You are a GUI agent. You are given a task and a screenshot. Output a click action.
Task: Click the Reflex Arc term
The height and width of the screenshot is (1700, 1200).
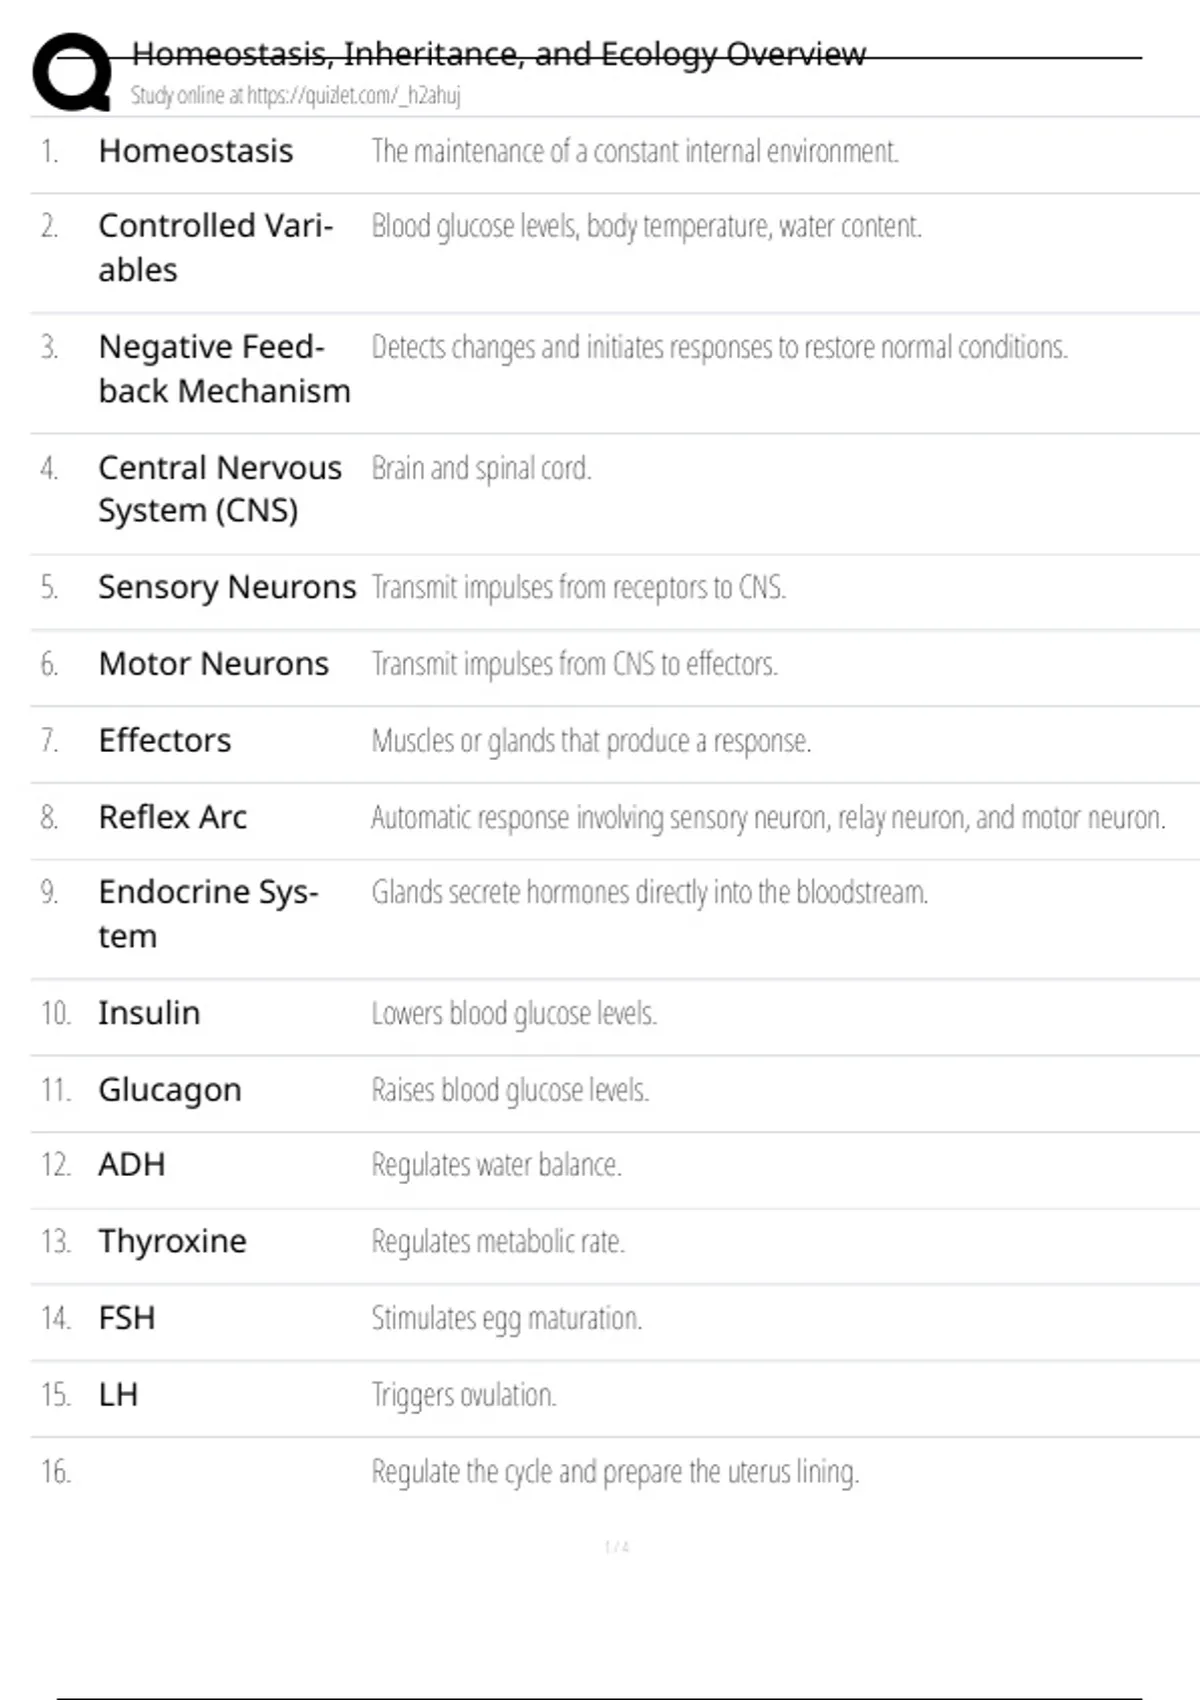click(172, 818)
